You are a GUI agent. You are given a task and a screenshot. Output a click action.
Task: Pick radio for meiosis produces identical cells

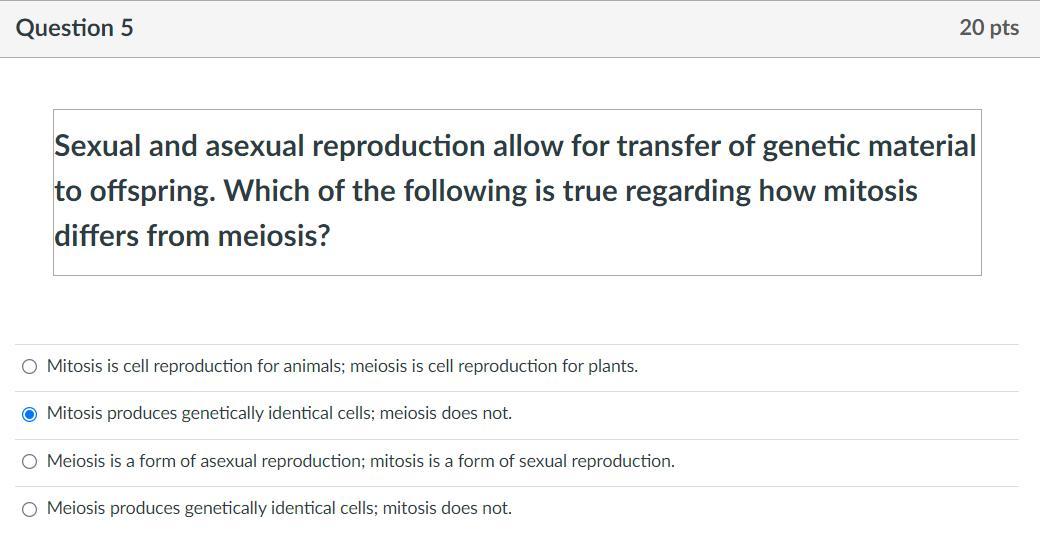click(30, 509)
